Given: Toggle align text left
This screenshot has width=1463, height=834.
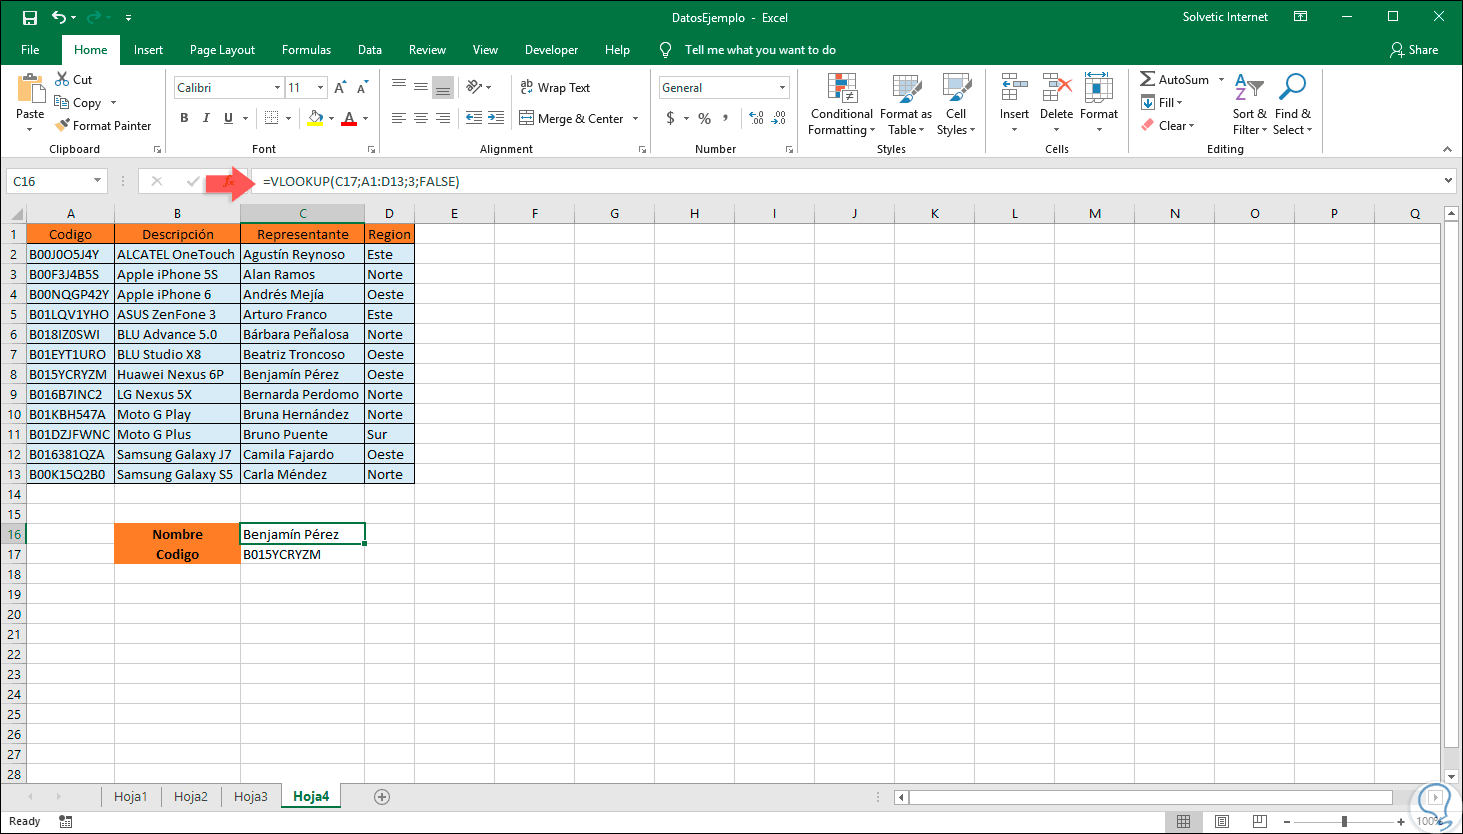Looking at the screenshot, I should coord(399,118).
